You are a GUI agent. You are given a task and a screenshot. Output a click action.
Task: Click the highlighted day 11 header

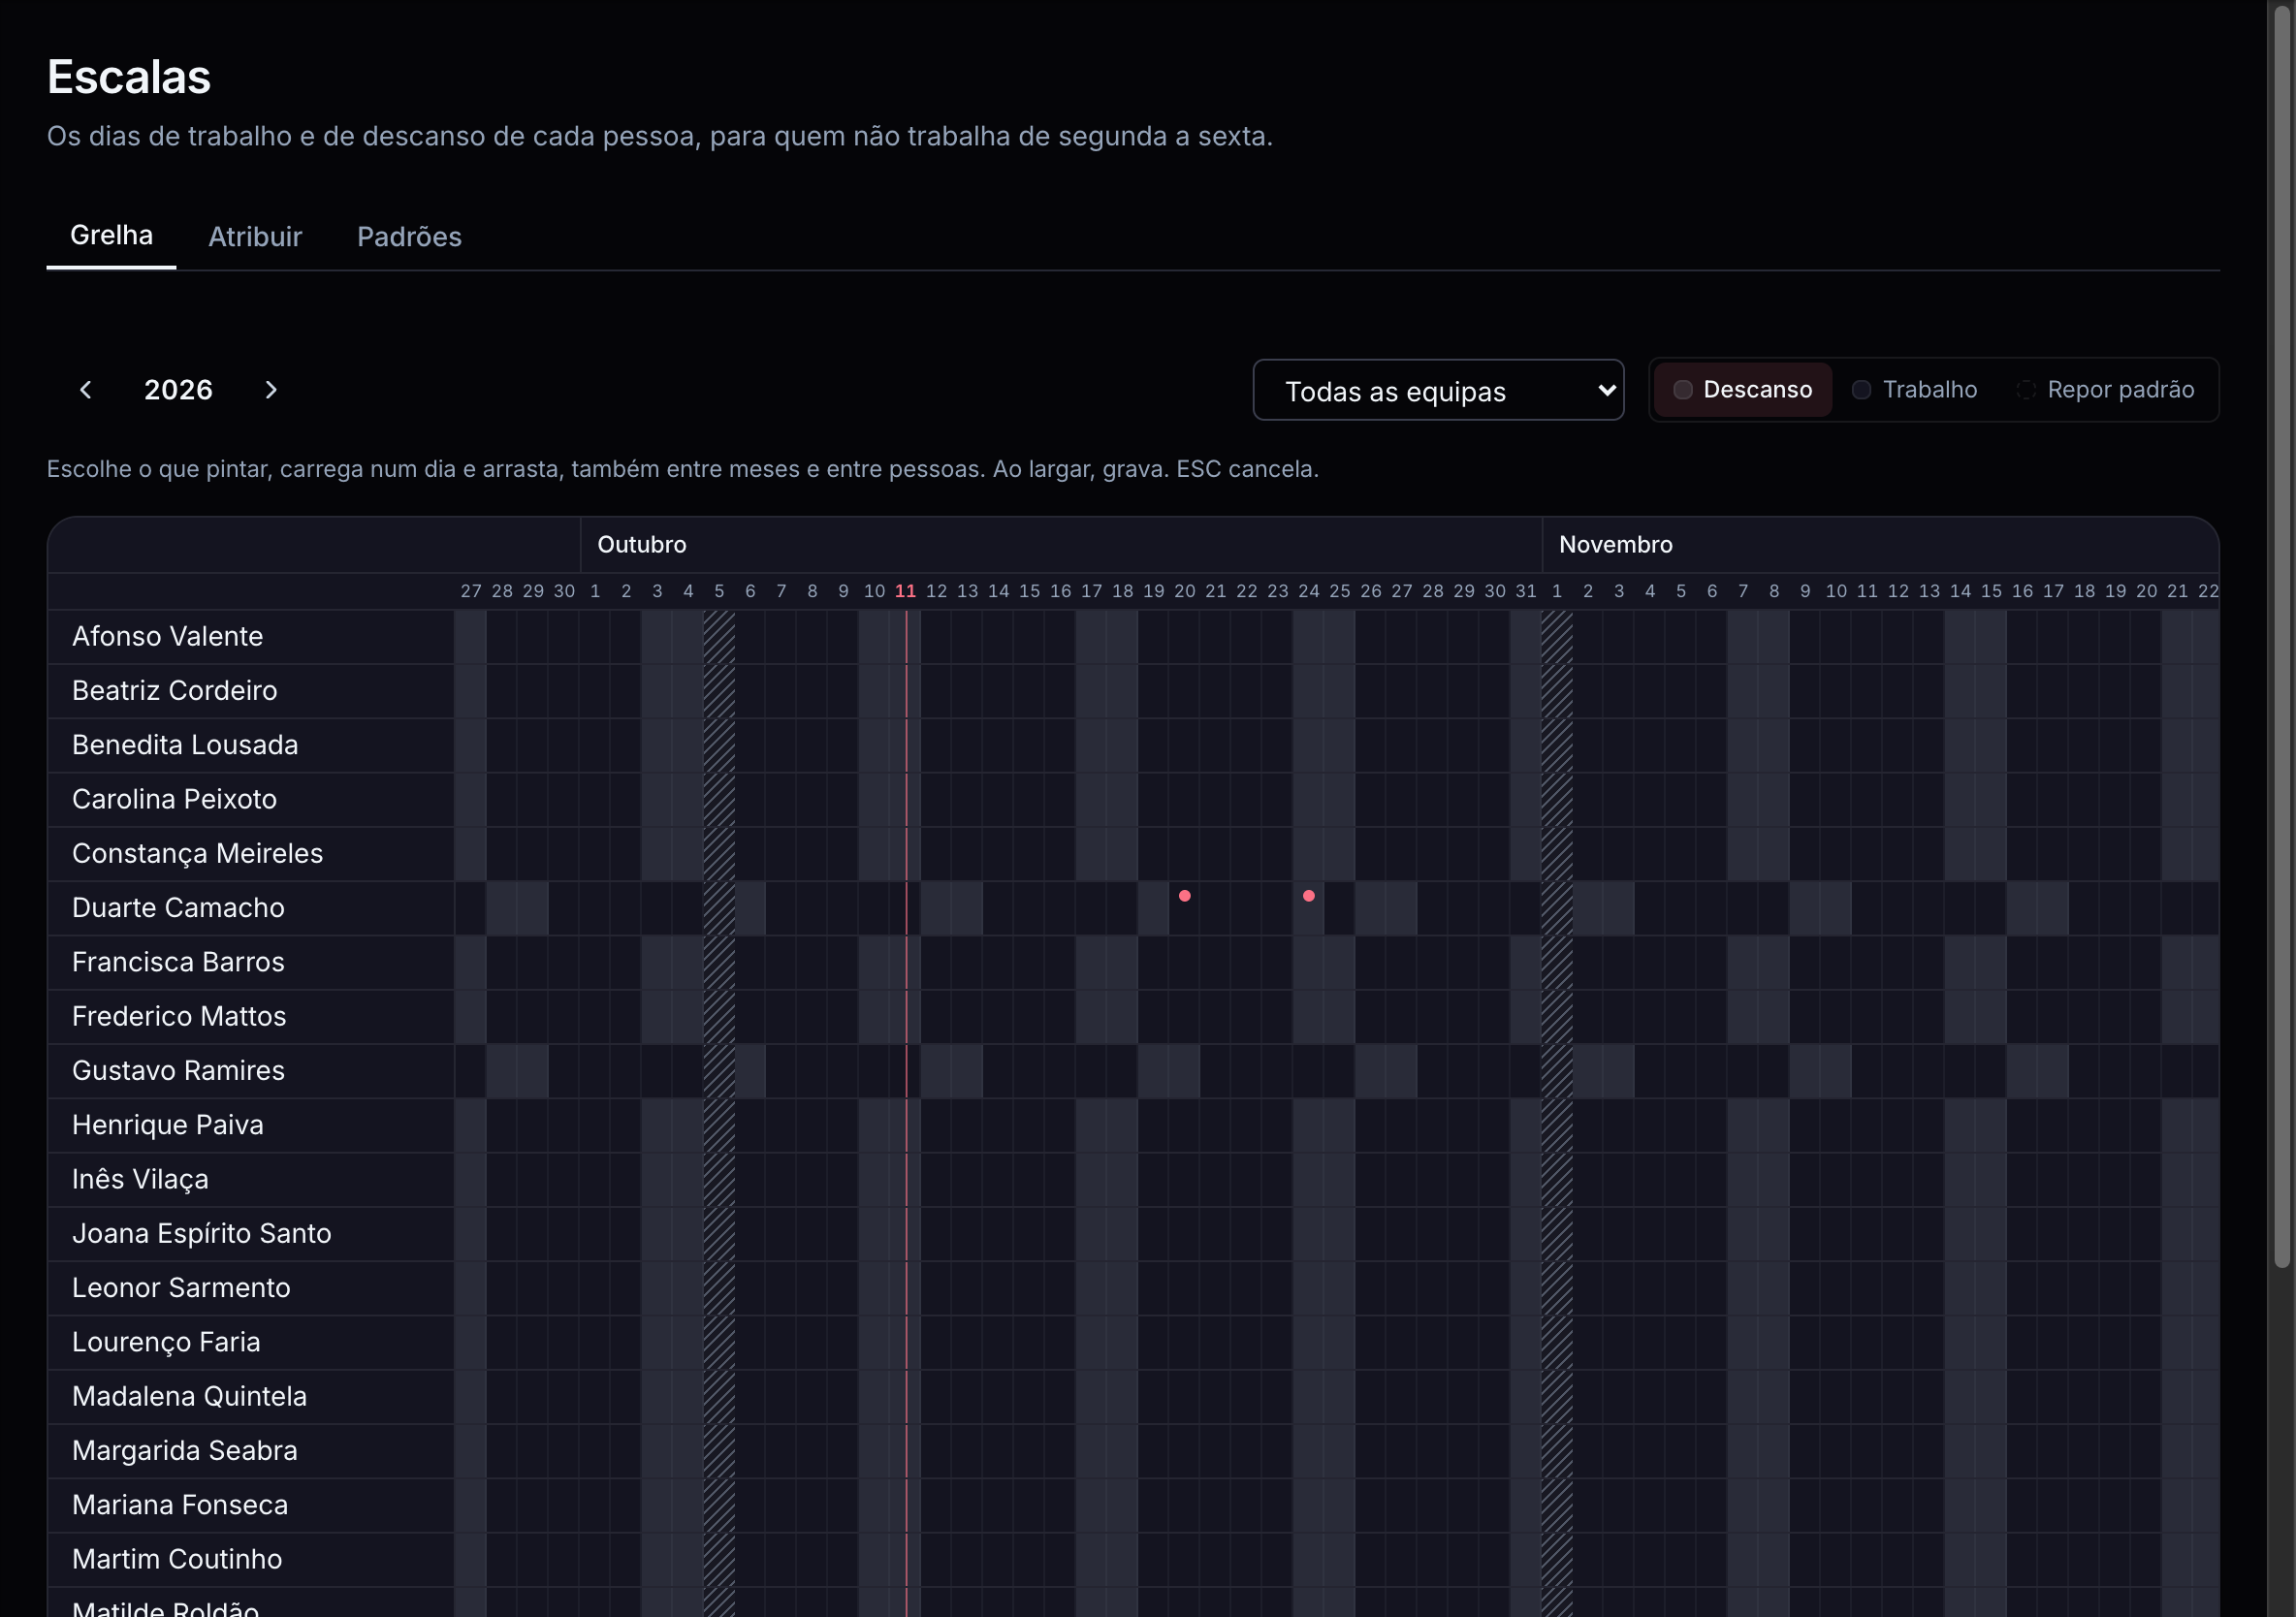[x=905, y=591]
